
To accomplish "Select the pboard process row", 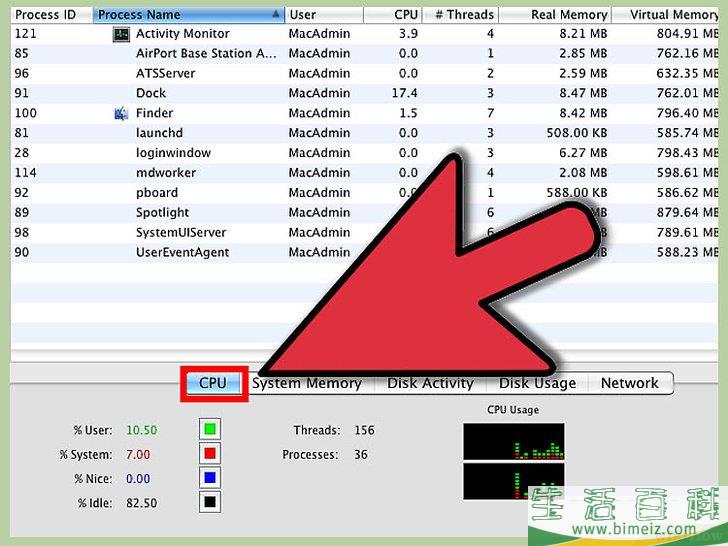I will [364, 193].
